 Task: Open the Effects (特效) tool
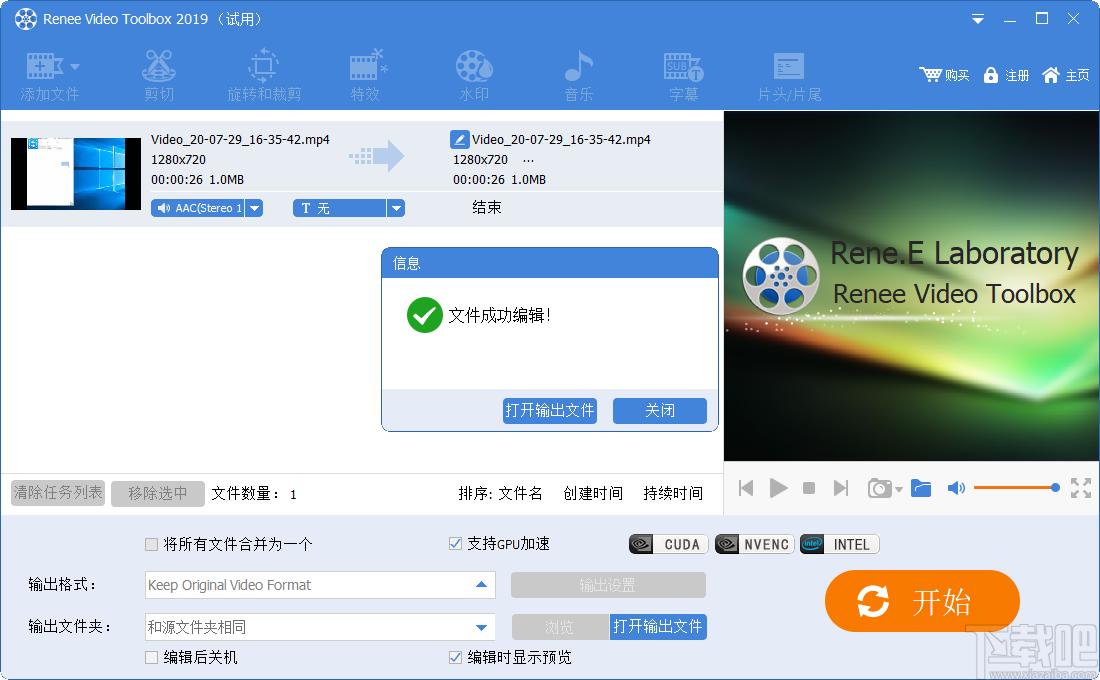367,76
